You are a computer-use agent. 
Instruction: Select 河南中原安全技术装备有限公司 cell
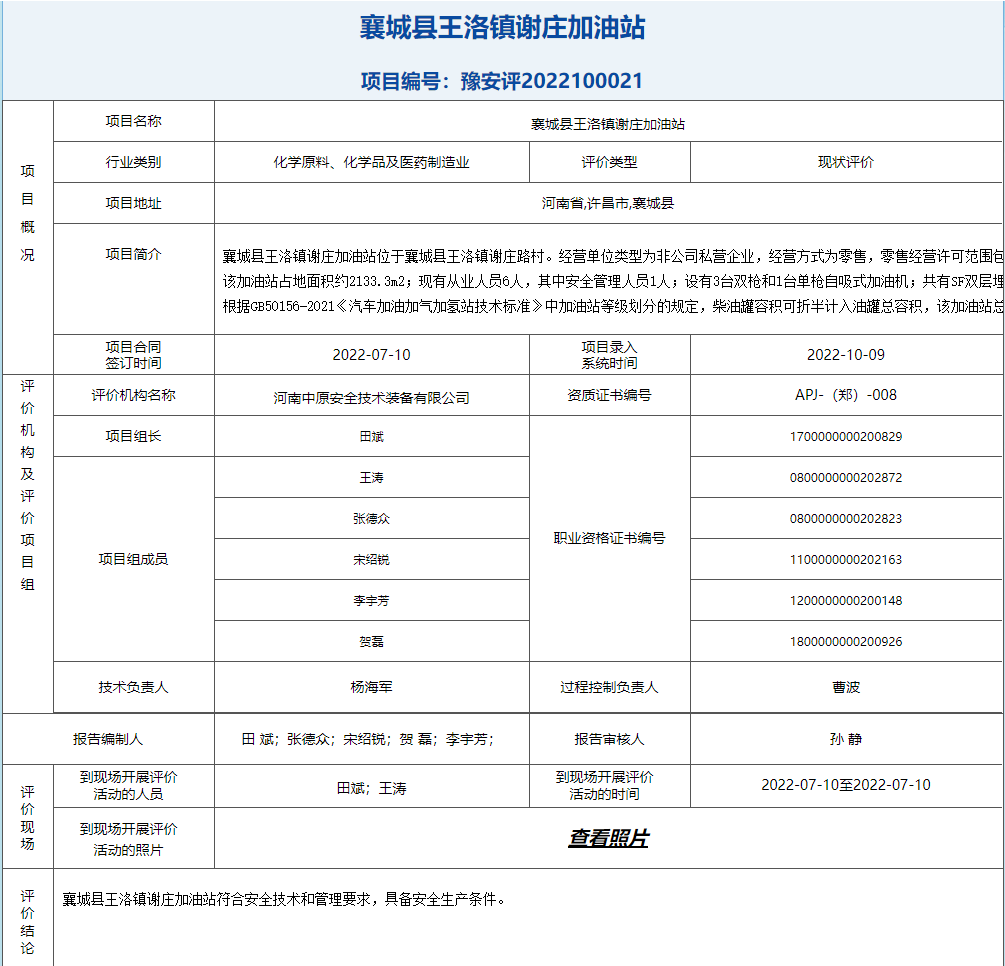point(372,398)
